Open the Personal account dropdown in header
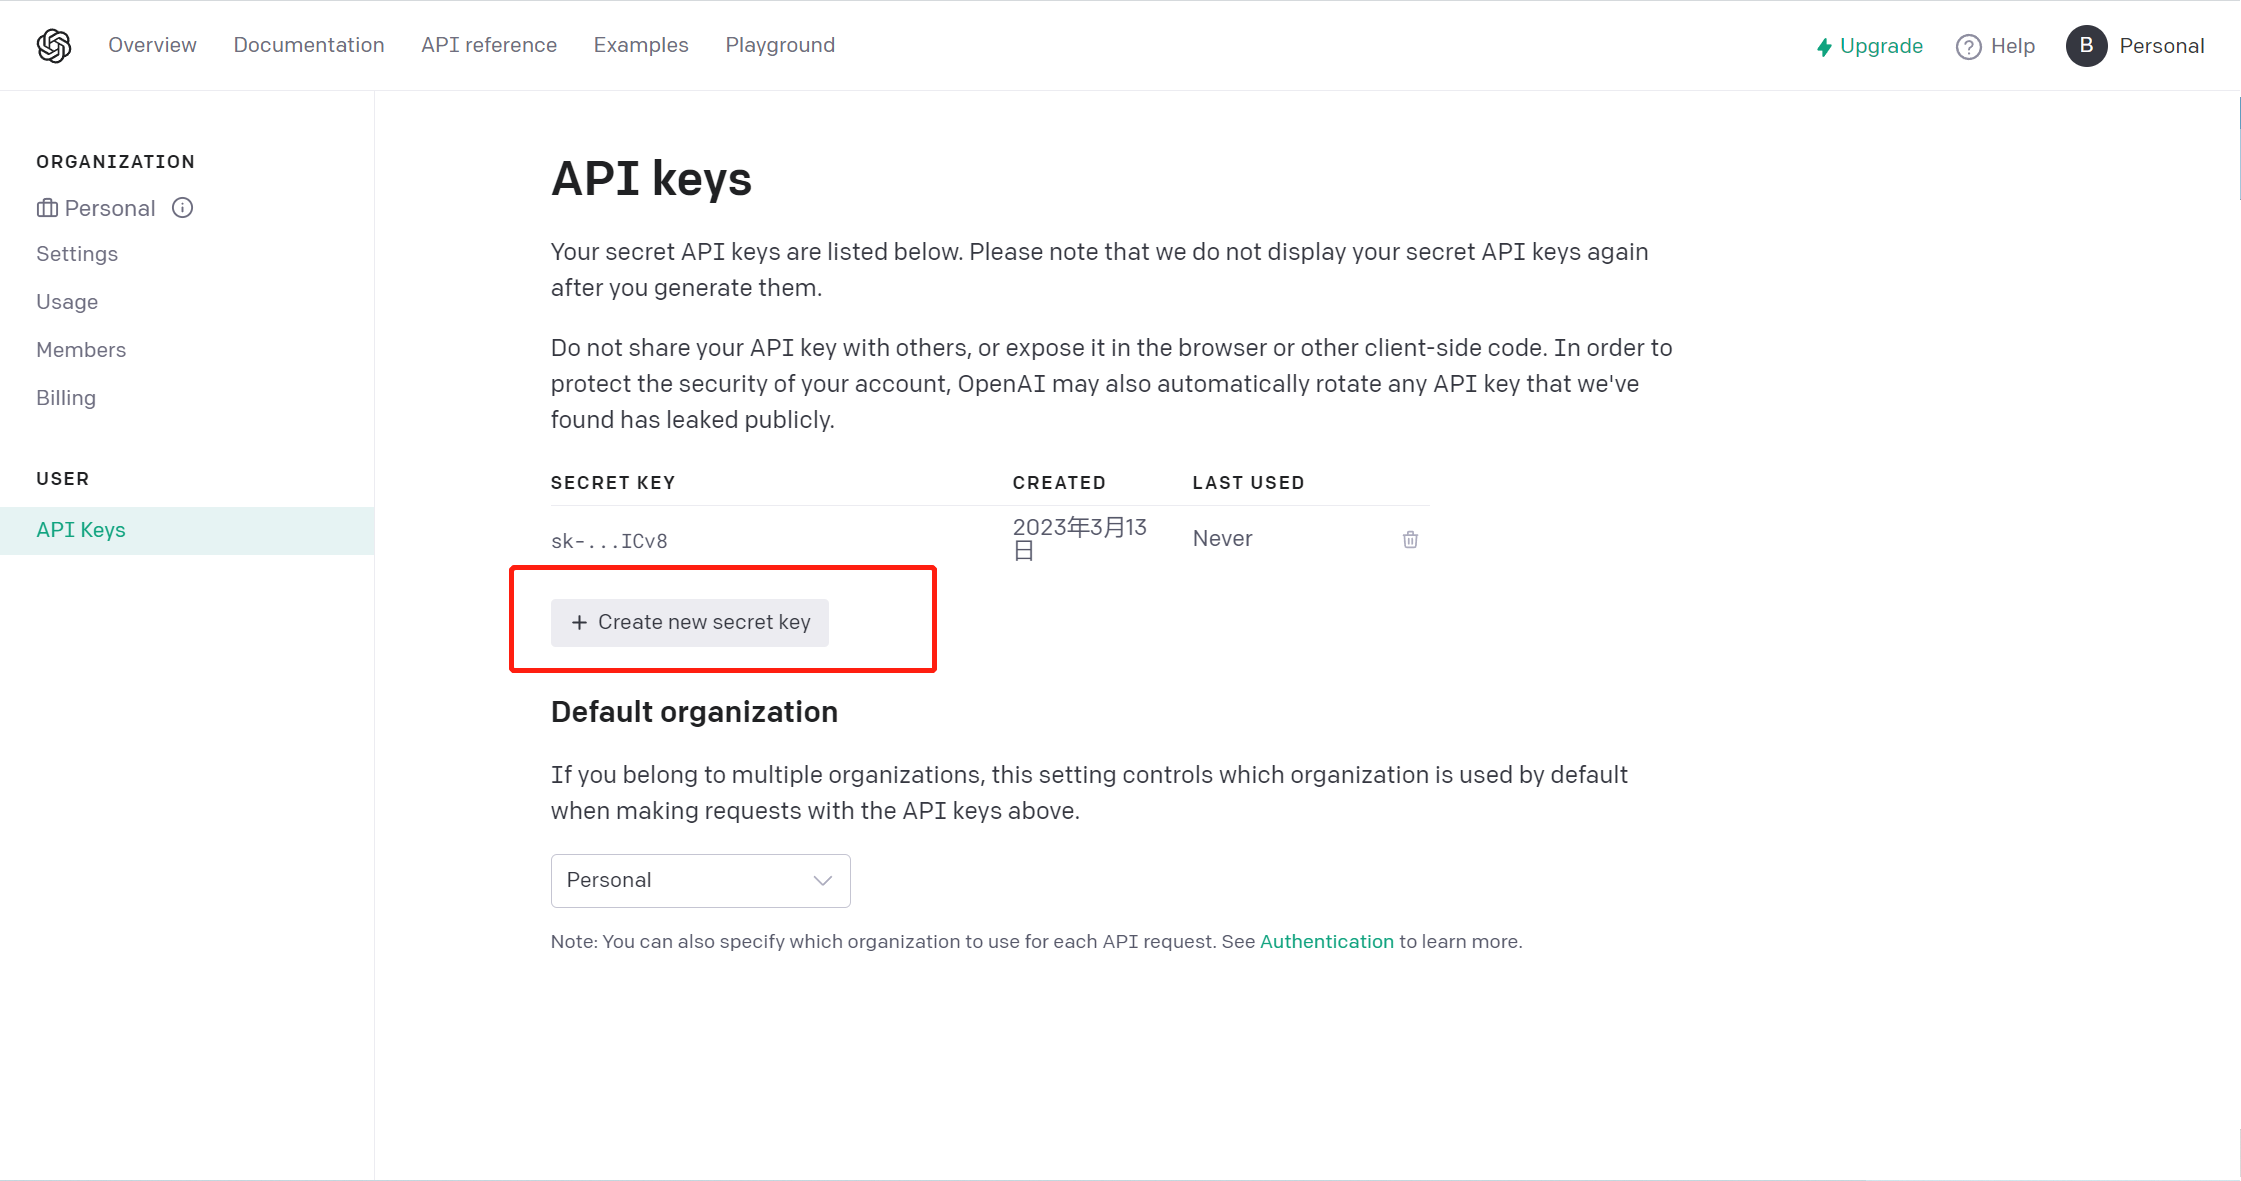2241x1181 pixels. click(x=2161, y=46)
